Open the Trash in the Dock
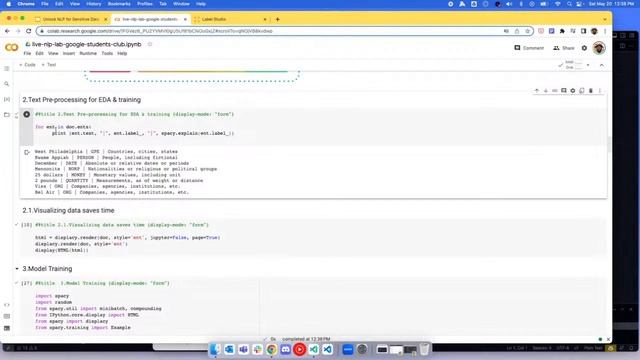The image size is (640, 360). (x=424, y=349)
